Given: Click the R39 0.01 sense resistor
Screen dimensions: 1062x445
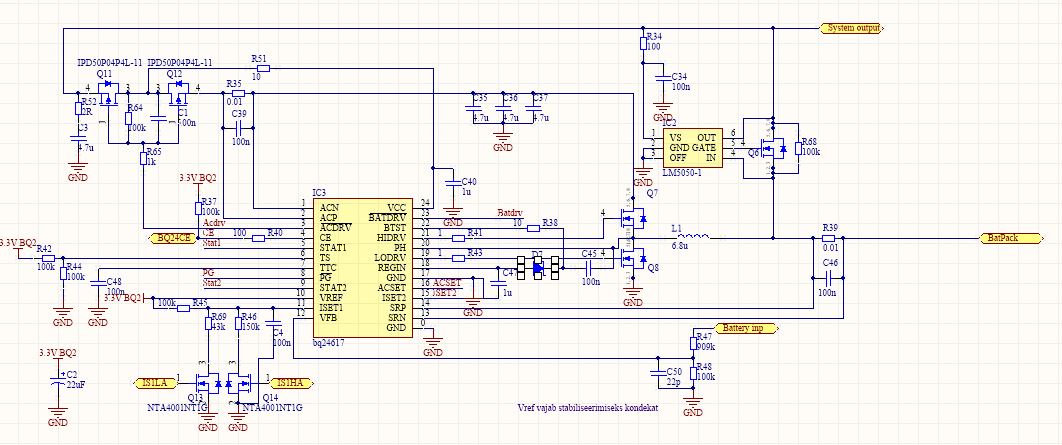Looking at the screenshot, I should coord(829,238).
